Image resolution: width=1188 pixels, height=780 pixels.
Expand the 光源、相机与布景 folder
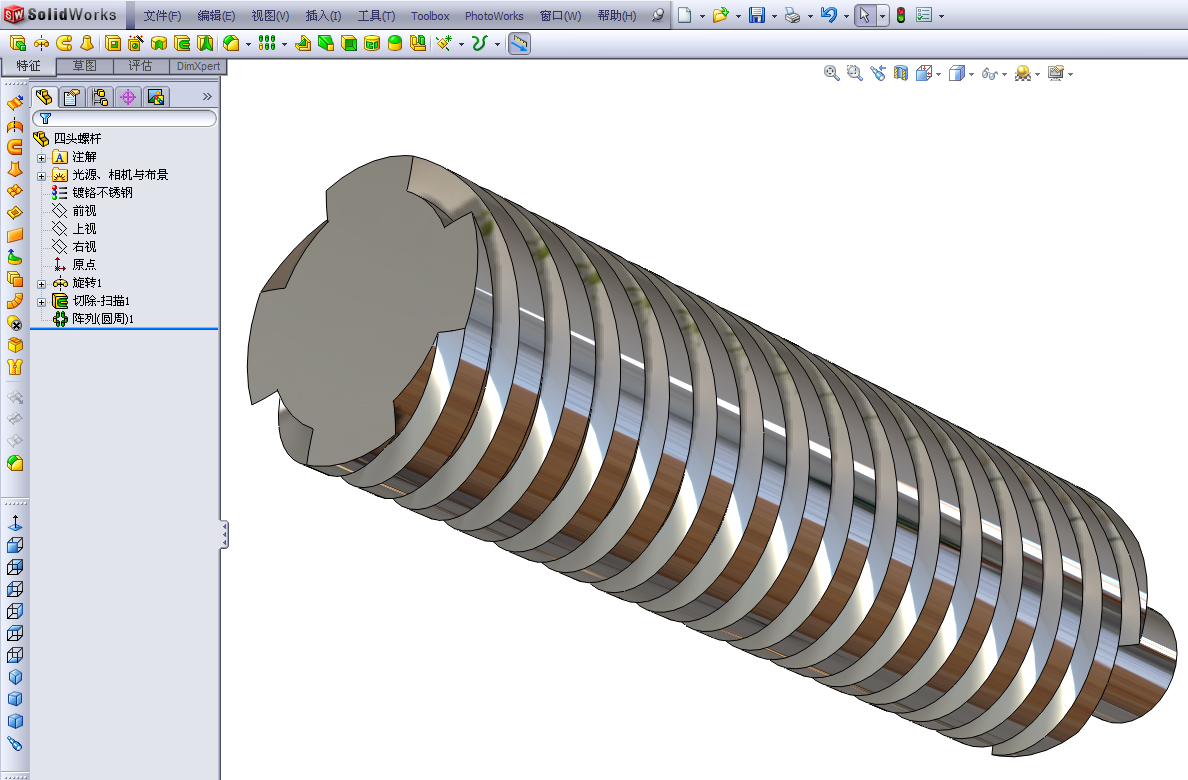coord(42,177)
